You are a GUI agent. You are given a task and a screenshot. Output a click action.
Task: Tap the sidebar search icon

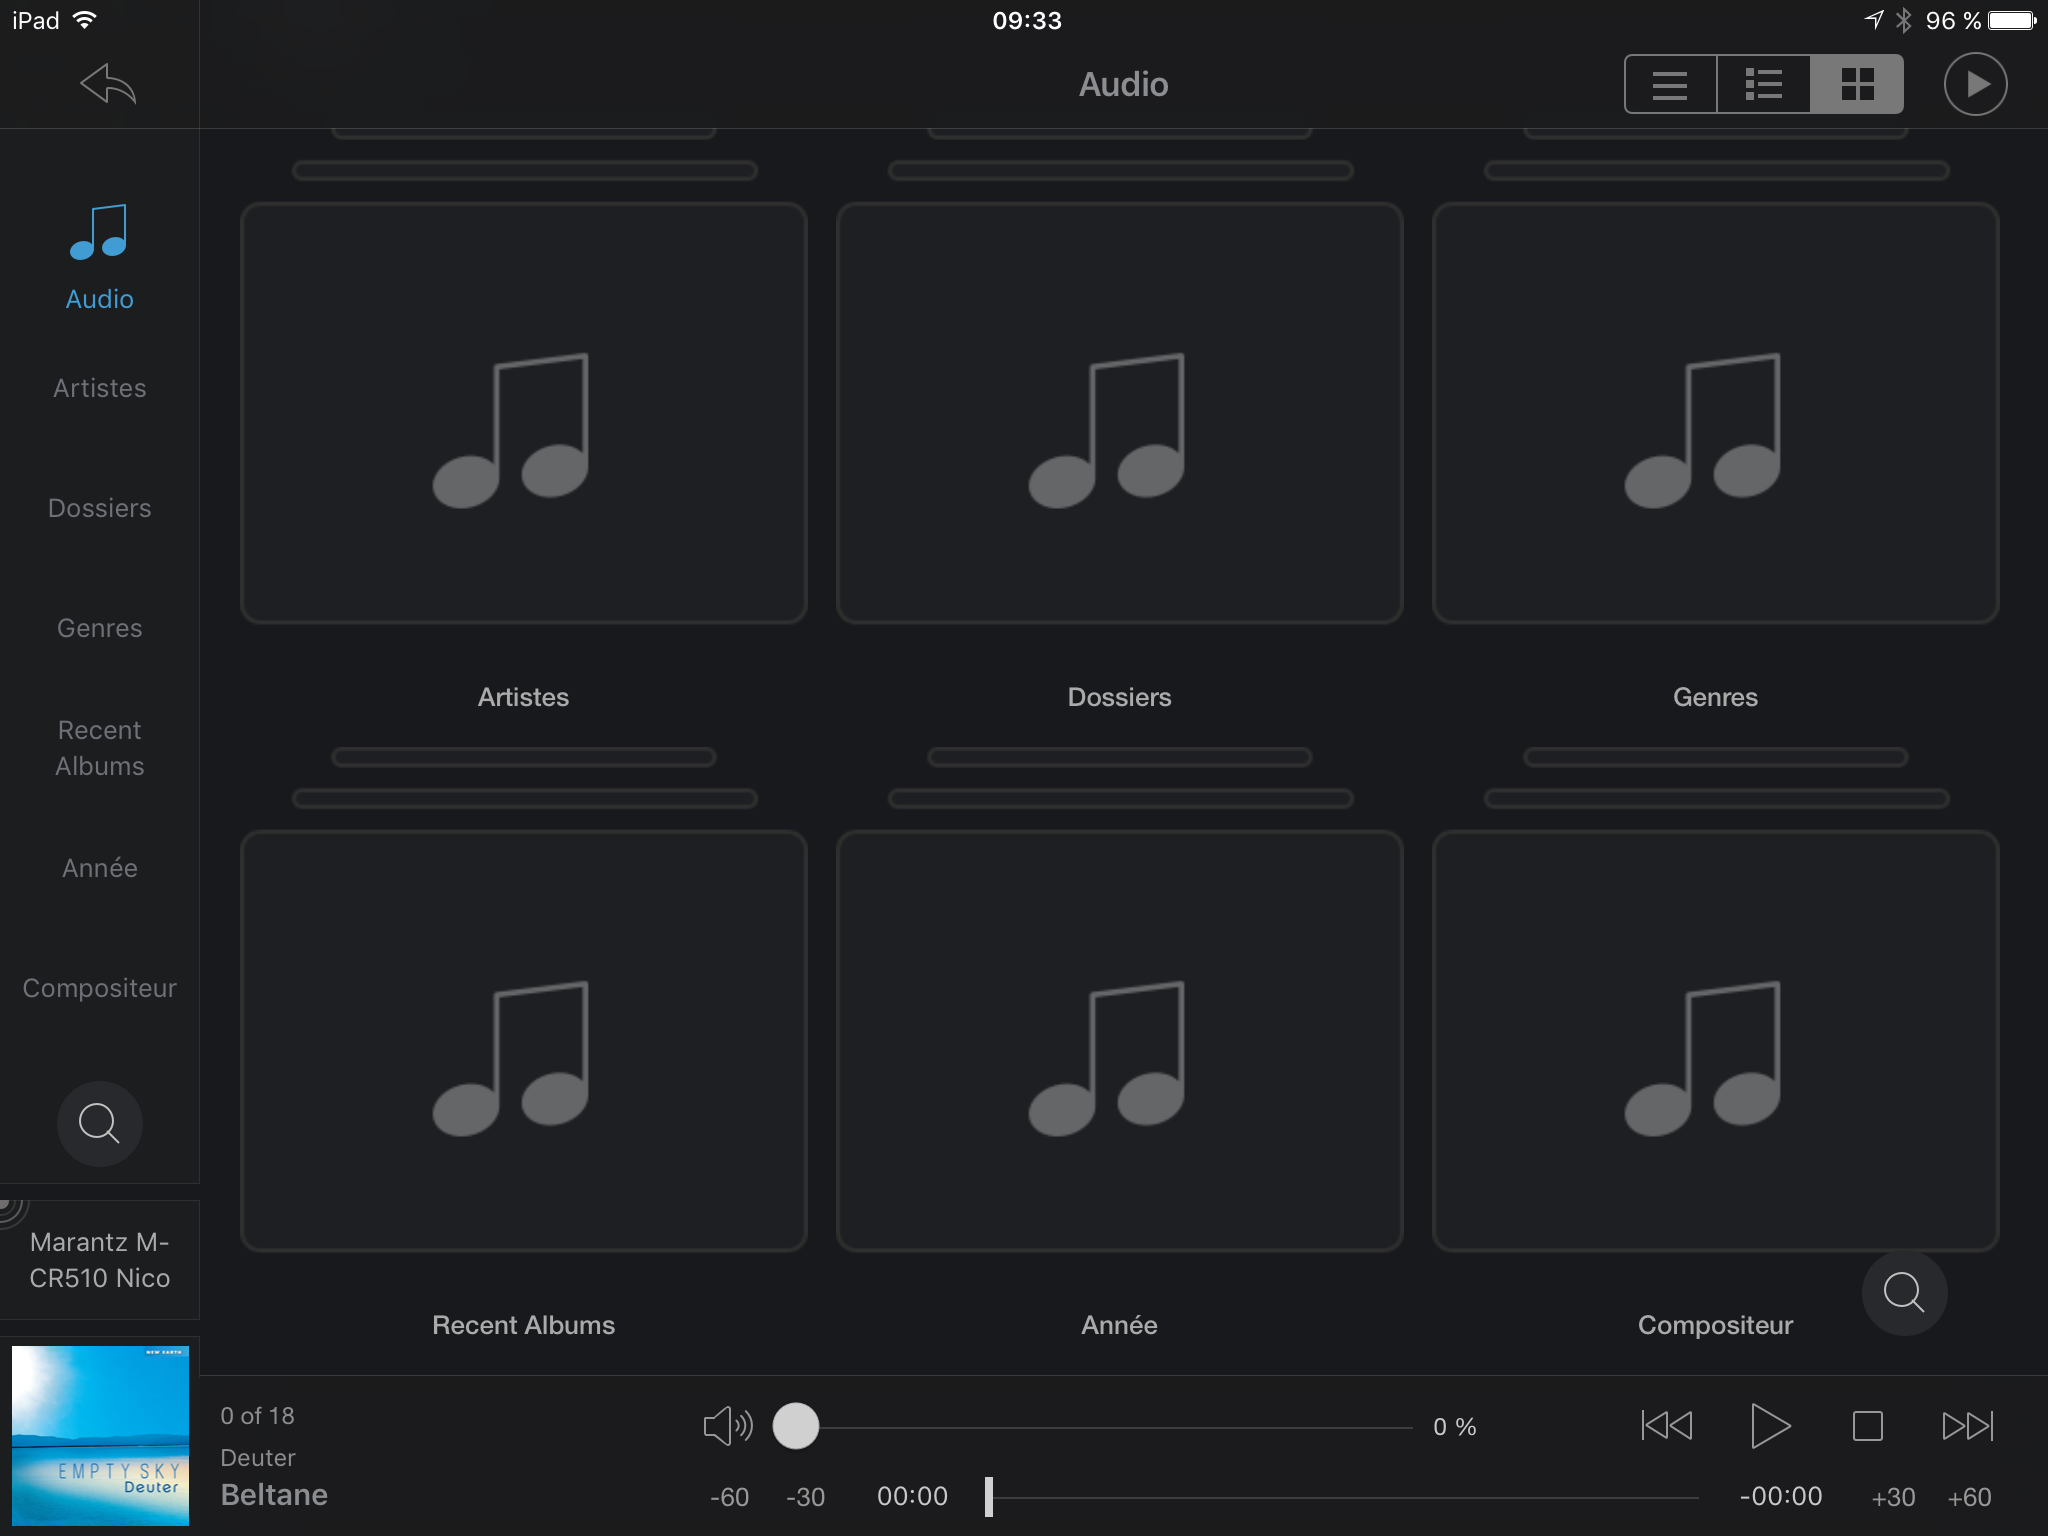coord(99,1123)
